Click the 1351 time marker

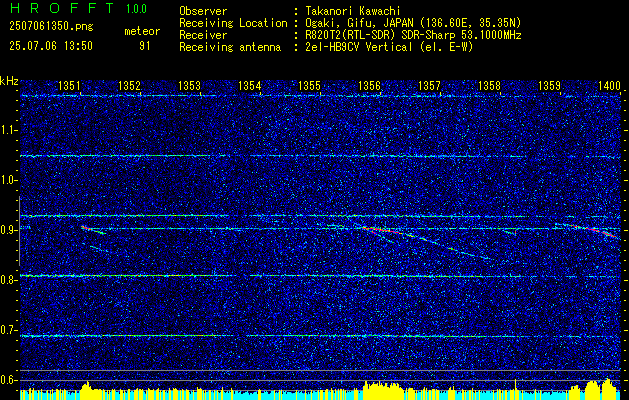tap(69, 85)
